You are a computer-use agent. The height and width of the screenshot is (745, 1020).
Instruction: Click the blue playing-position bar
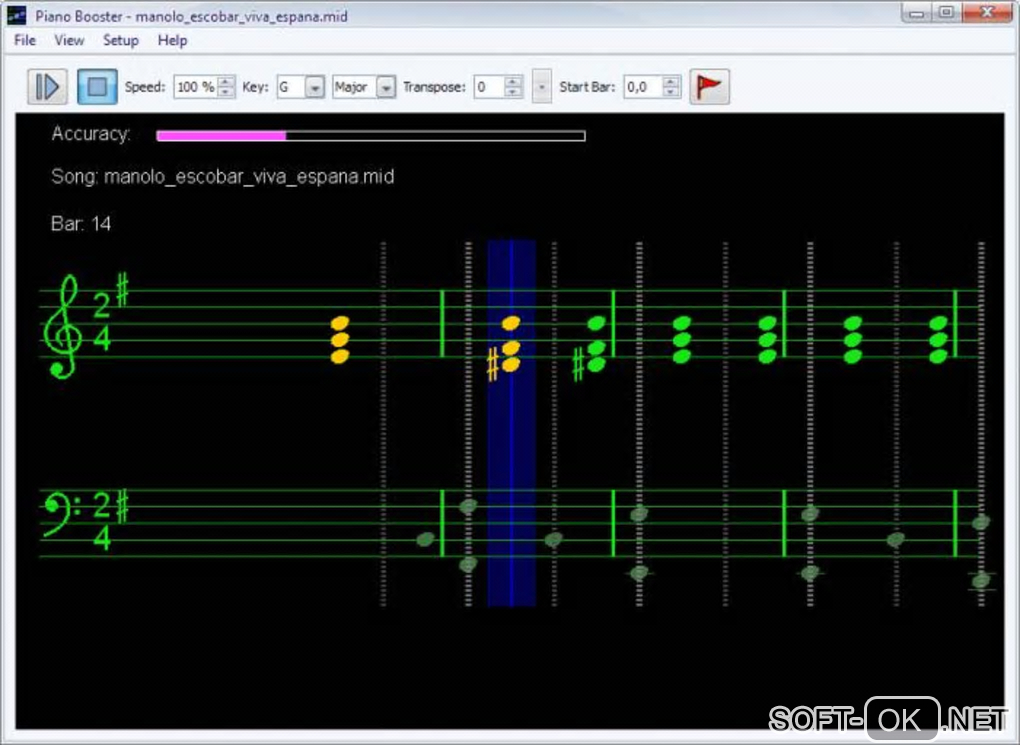click(511, 423)
